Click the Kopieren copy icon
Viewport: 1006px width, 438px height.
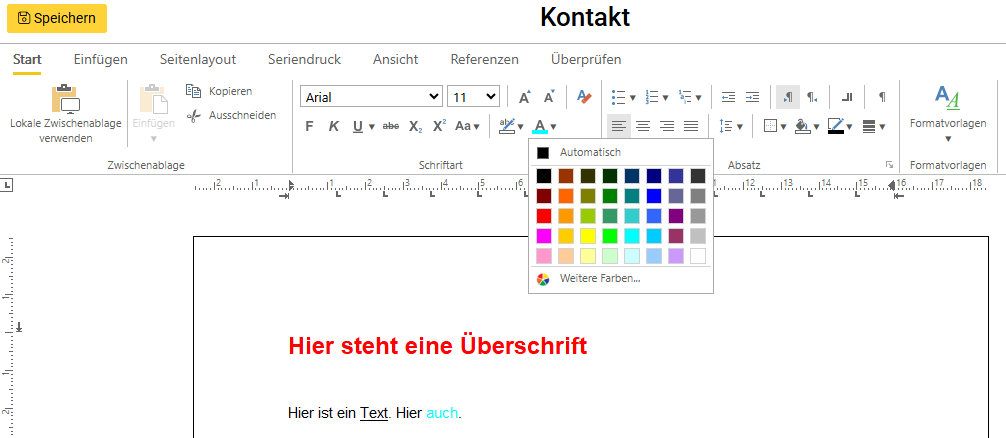194,91
